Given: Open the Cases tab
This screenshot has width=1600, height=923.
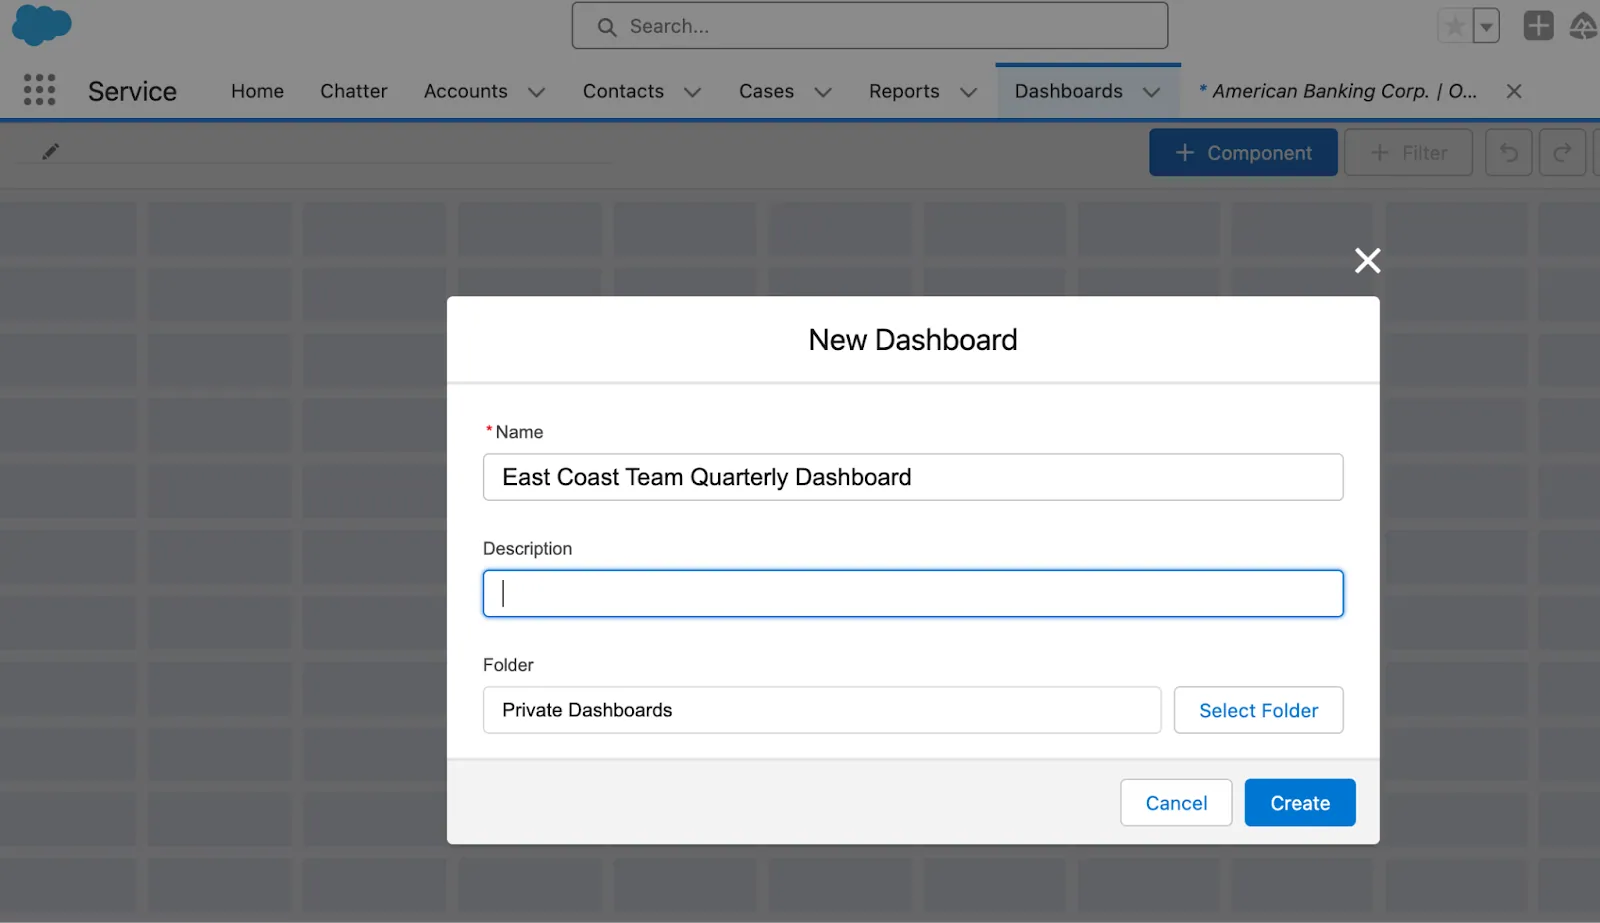Looking at the screenshot, I should point(766,91).
